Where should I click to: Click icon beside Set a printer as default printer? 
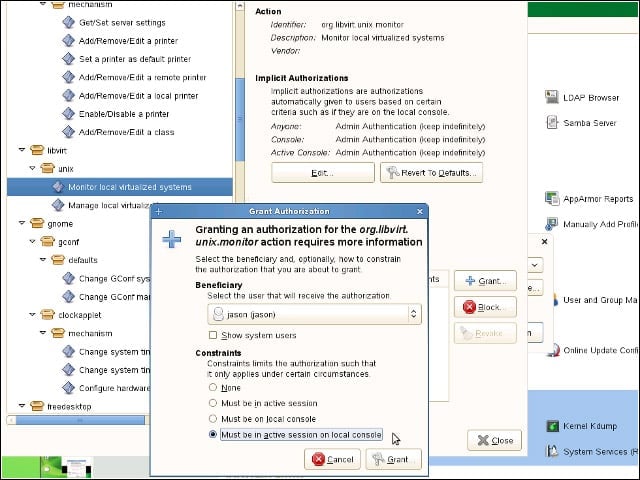[68, 59]
